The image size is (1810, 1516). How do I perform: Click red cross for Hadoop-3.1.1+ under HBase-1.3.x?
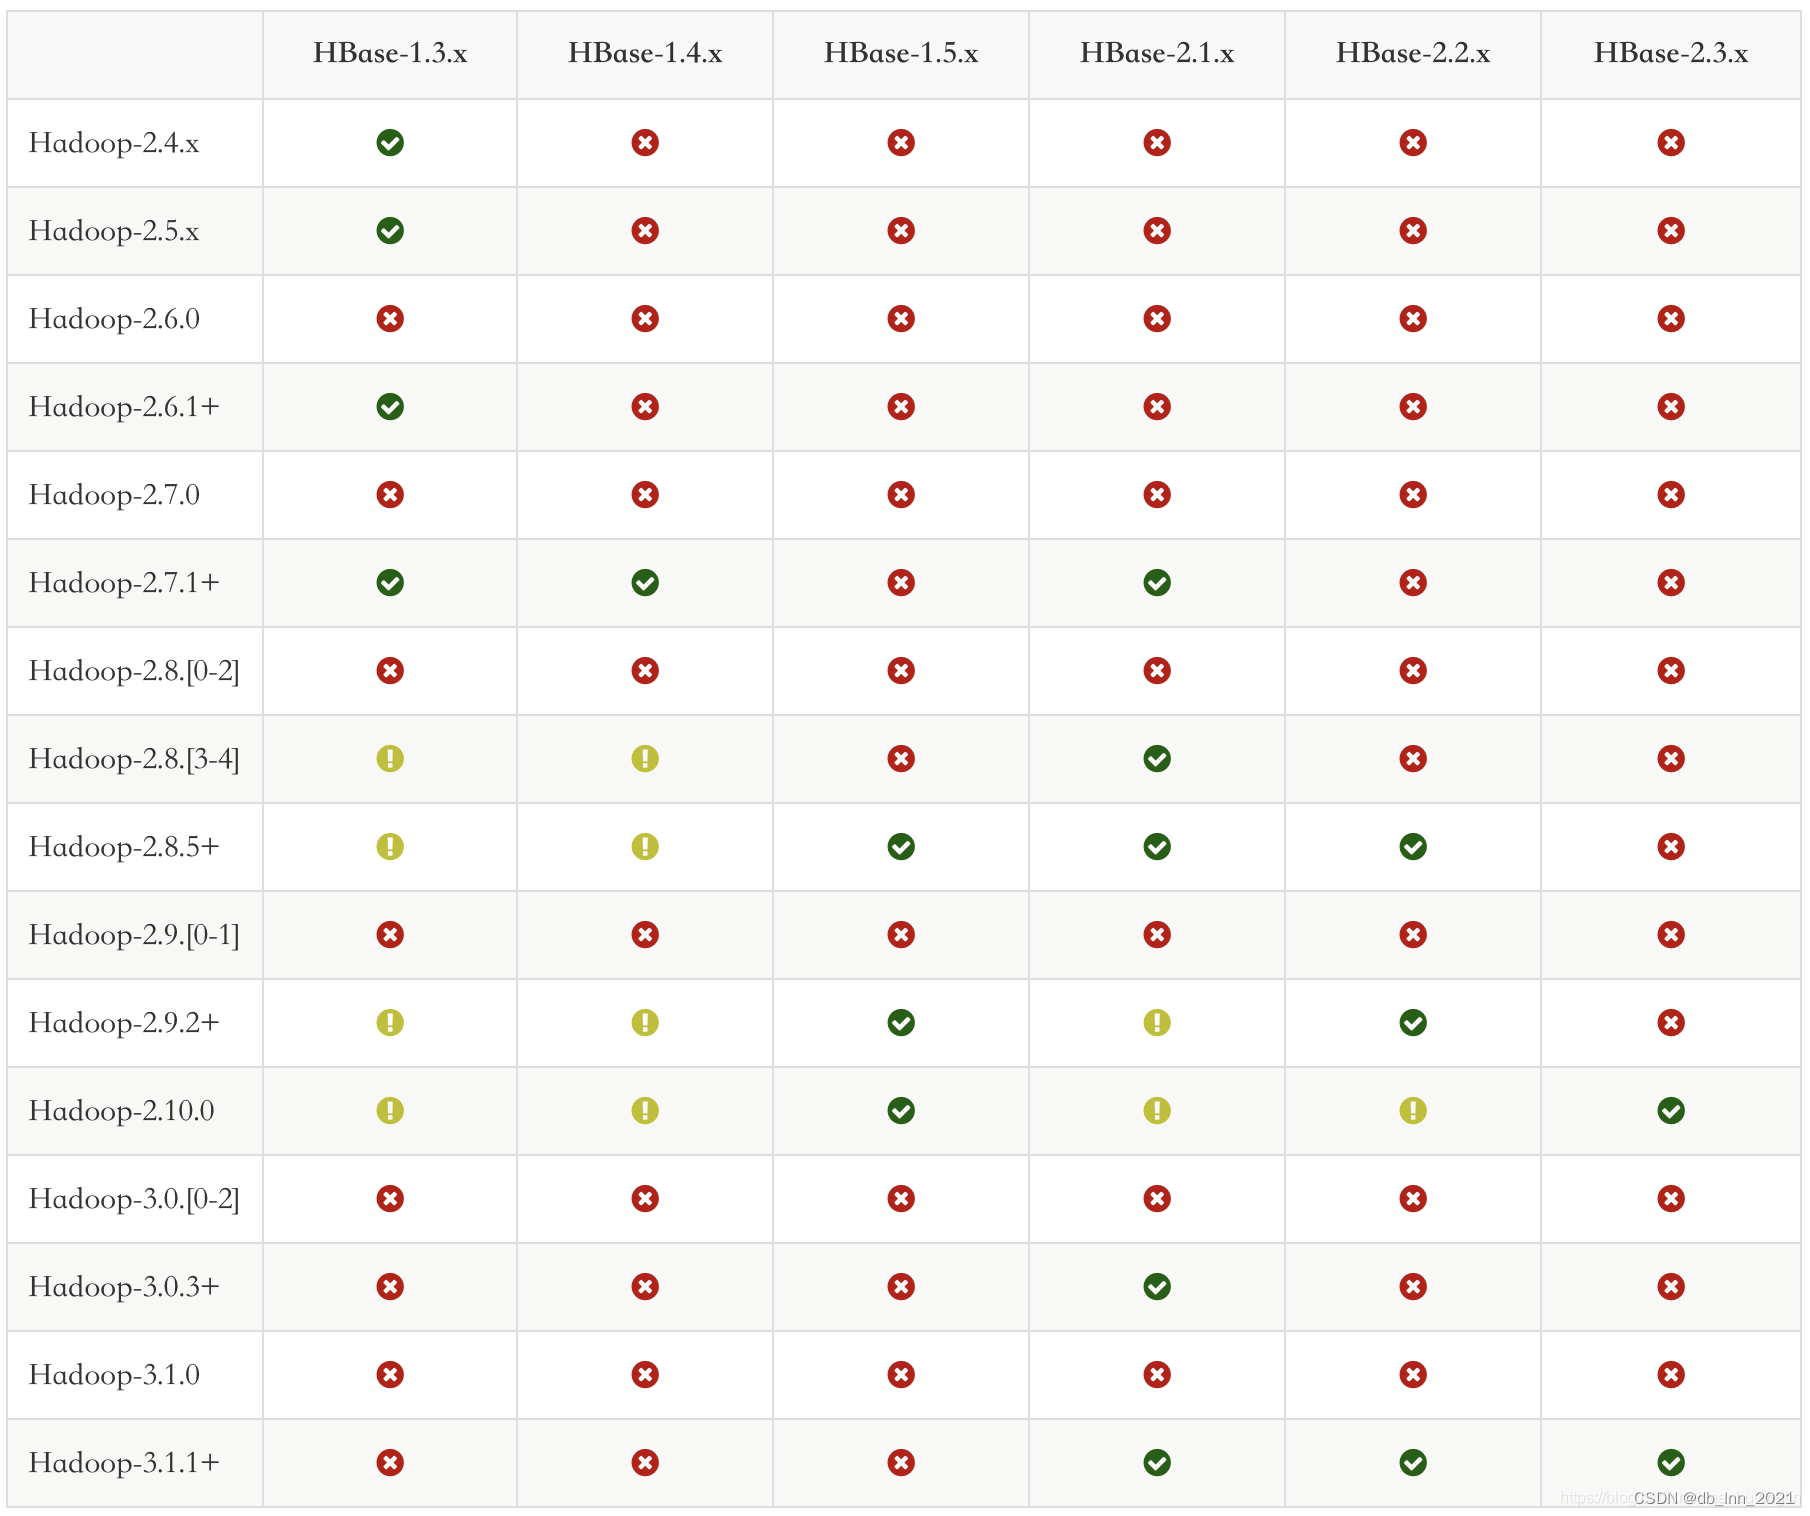point(390,1463)
